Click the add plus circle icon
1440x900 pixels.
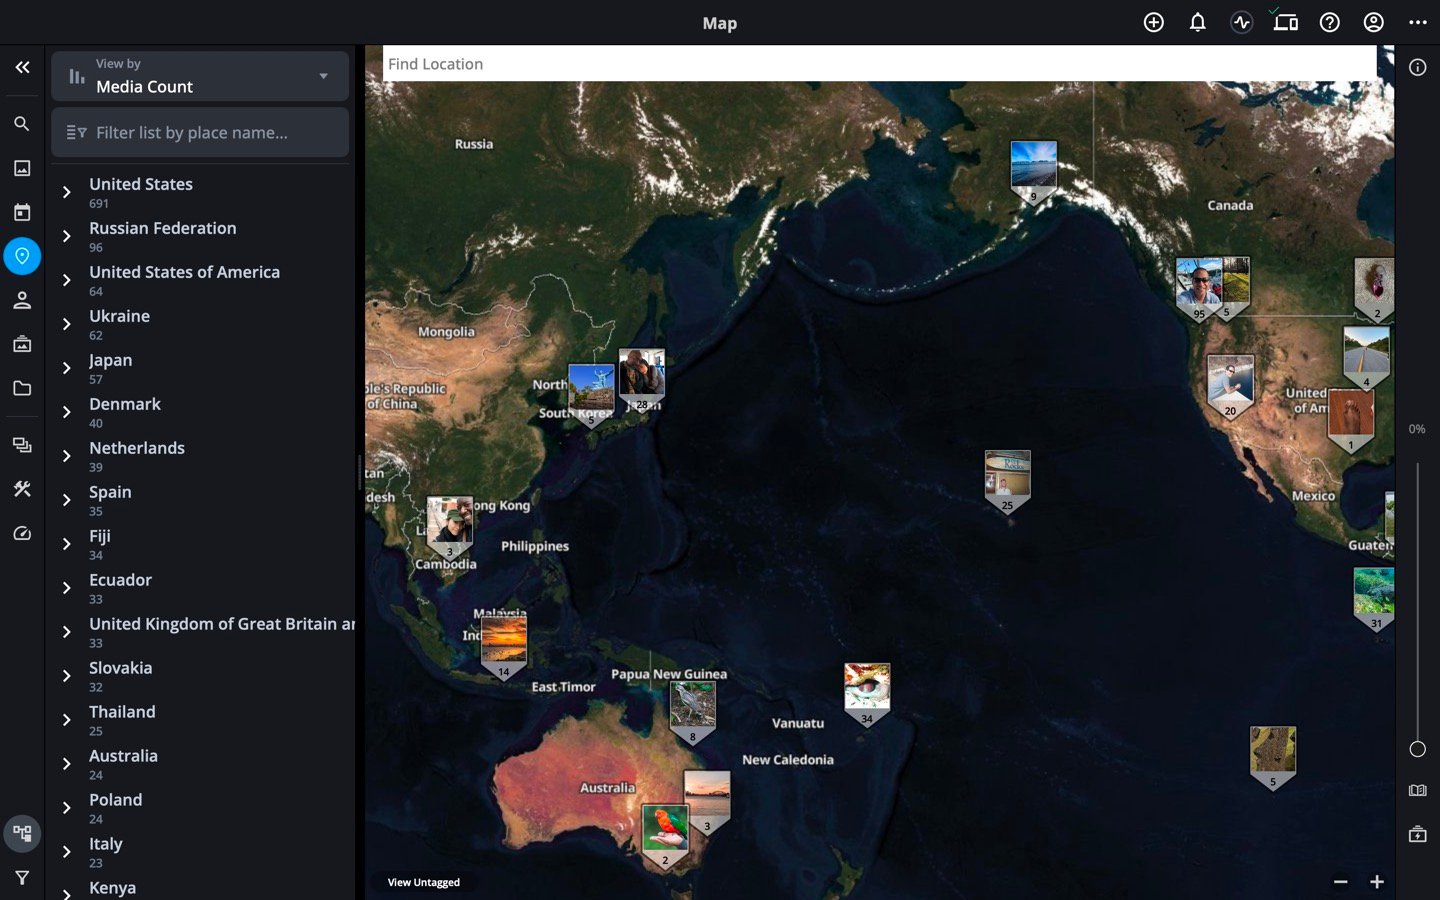[x=1153, y=22]
